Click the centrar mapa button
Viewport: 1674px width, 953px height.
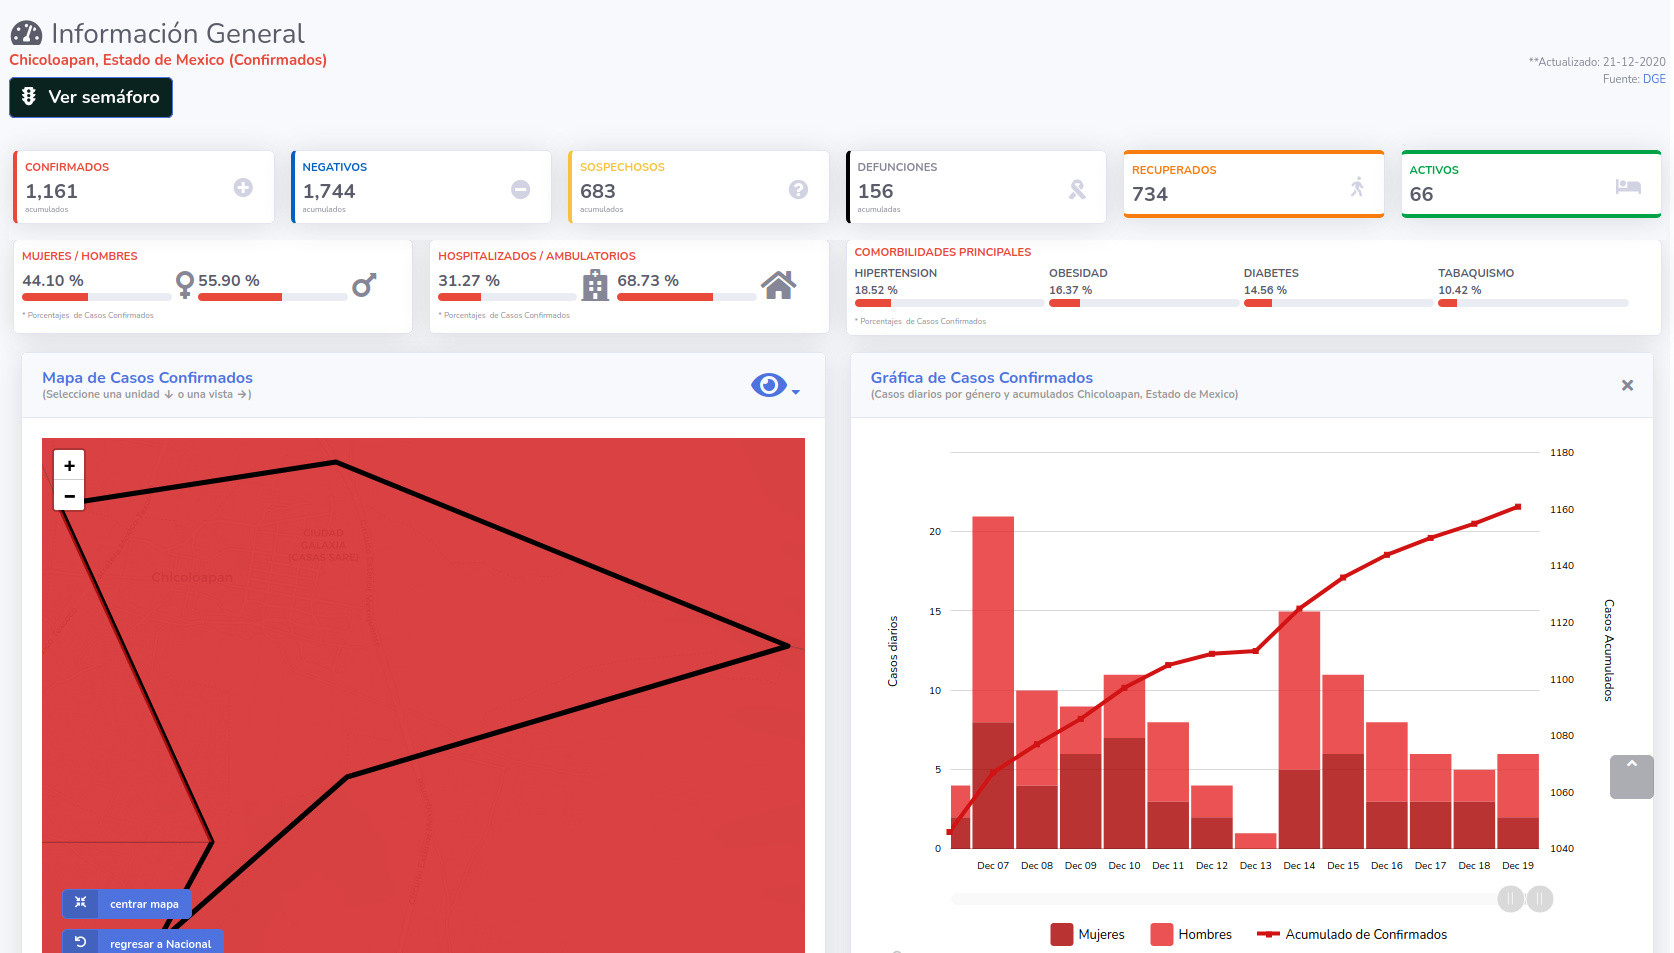127,904
